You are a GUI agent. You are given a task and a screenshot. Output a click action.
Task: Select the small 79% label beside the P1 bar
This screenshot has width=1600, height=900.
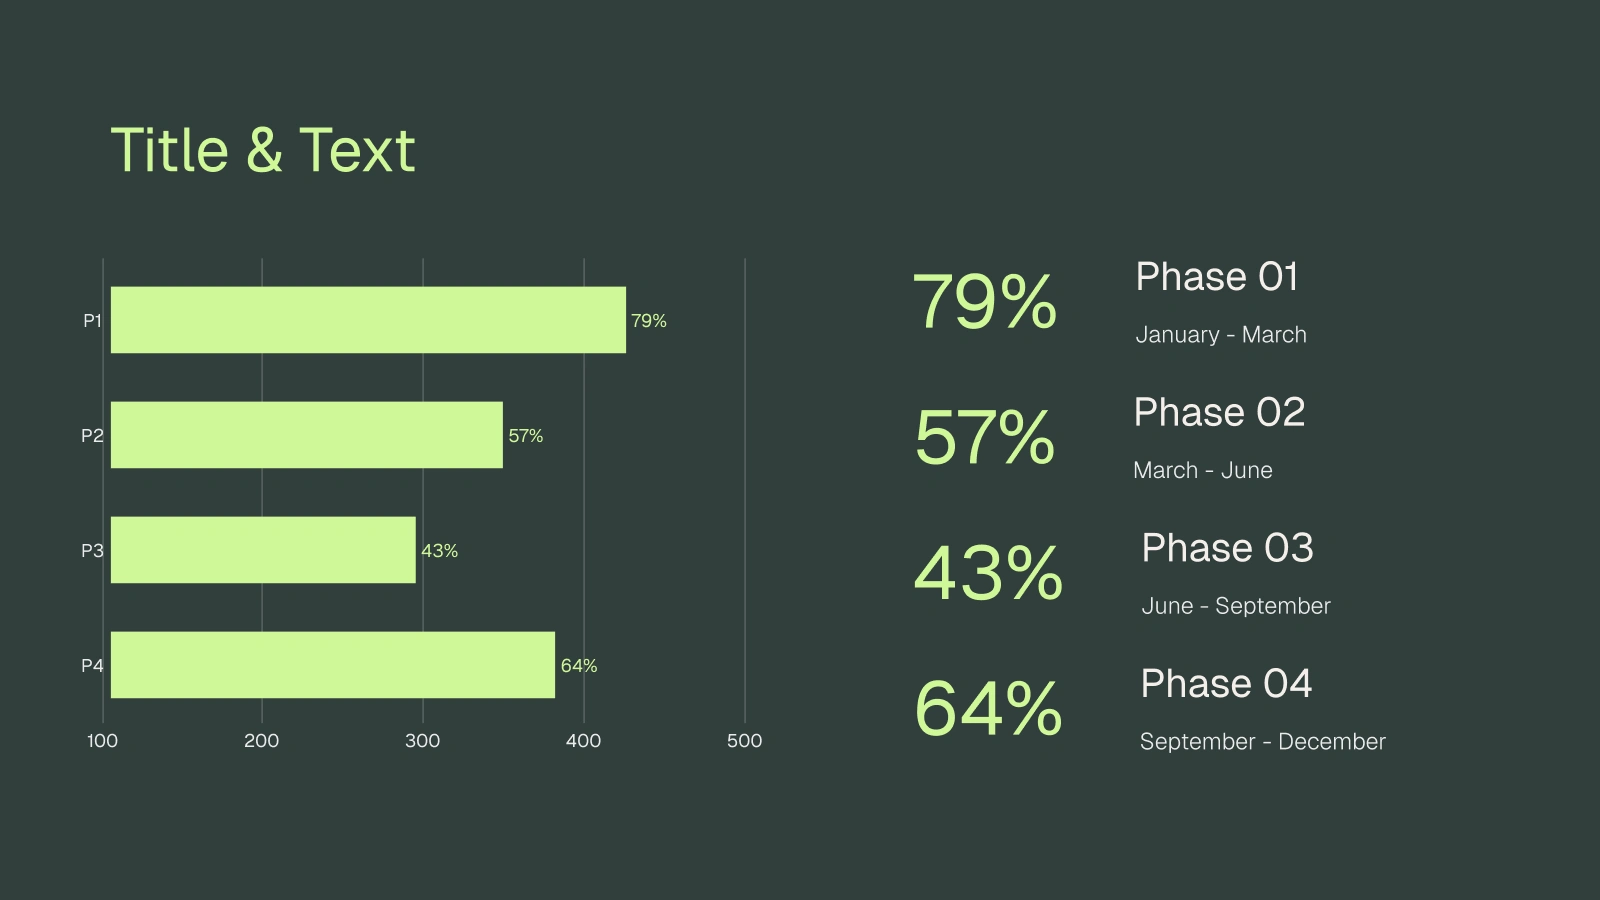coord(648,321)
